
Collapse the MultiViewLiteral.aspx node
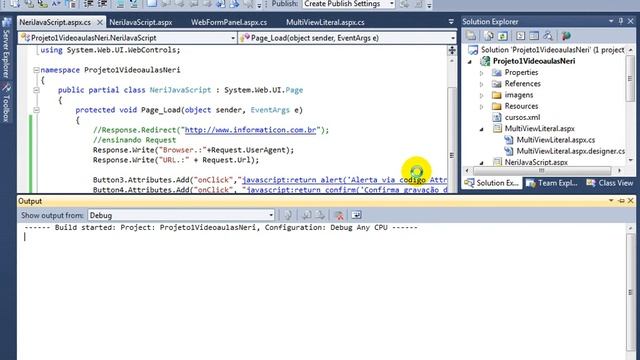tap(482, 129)
